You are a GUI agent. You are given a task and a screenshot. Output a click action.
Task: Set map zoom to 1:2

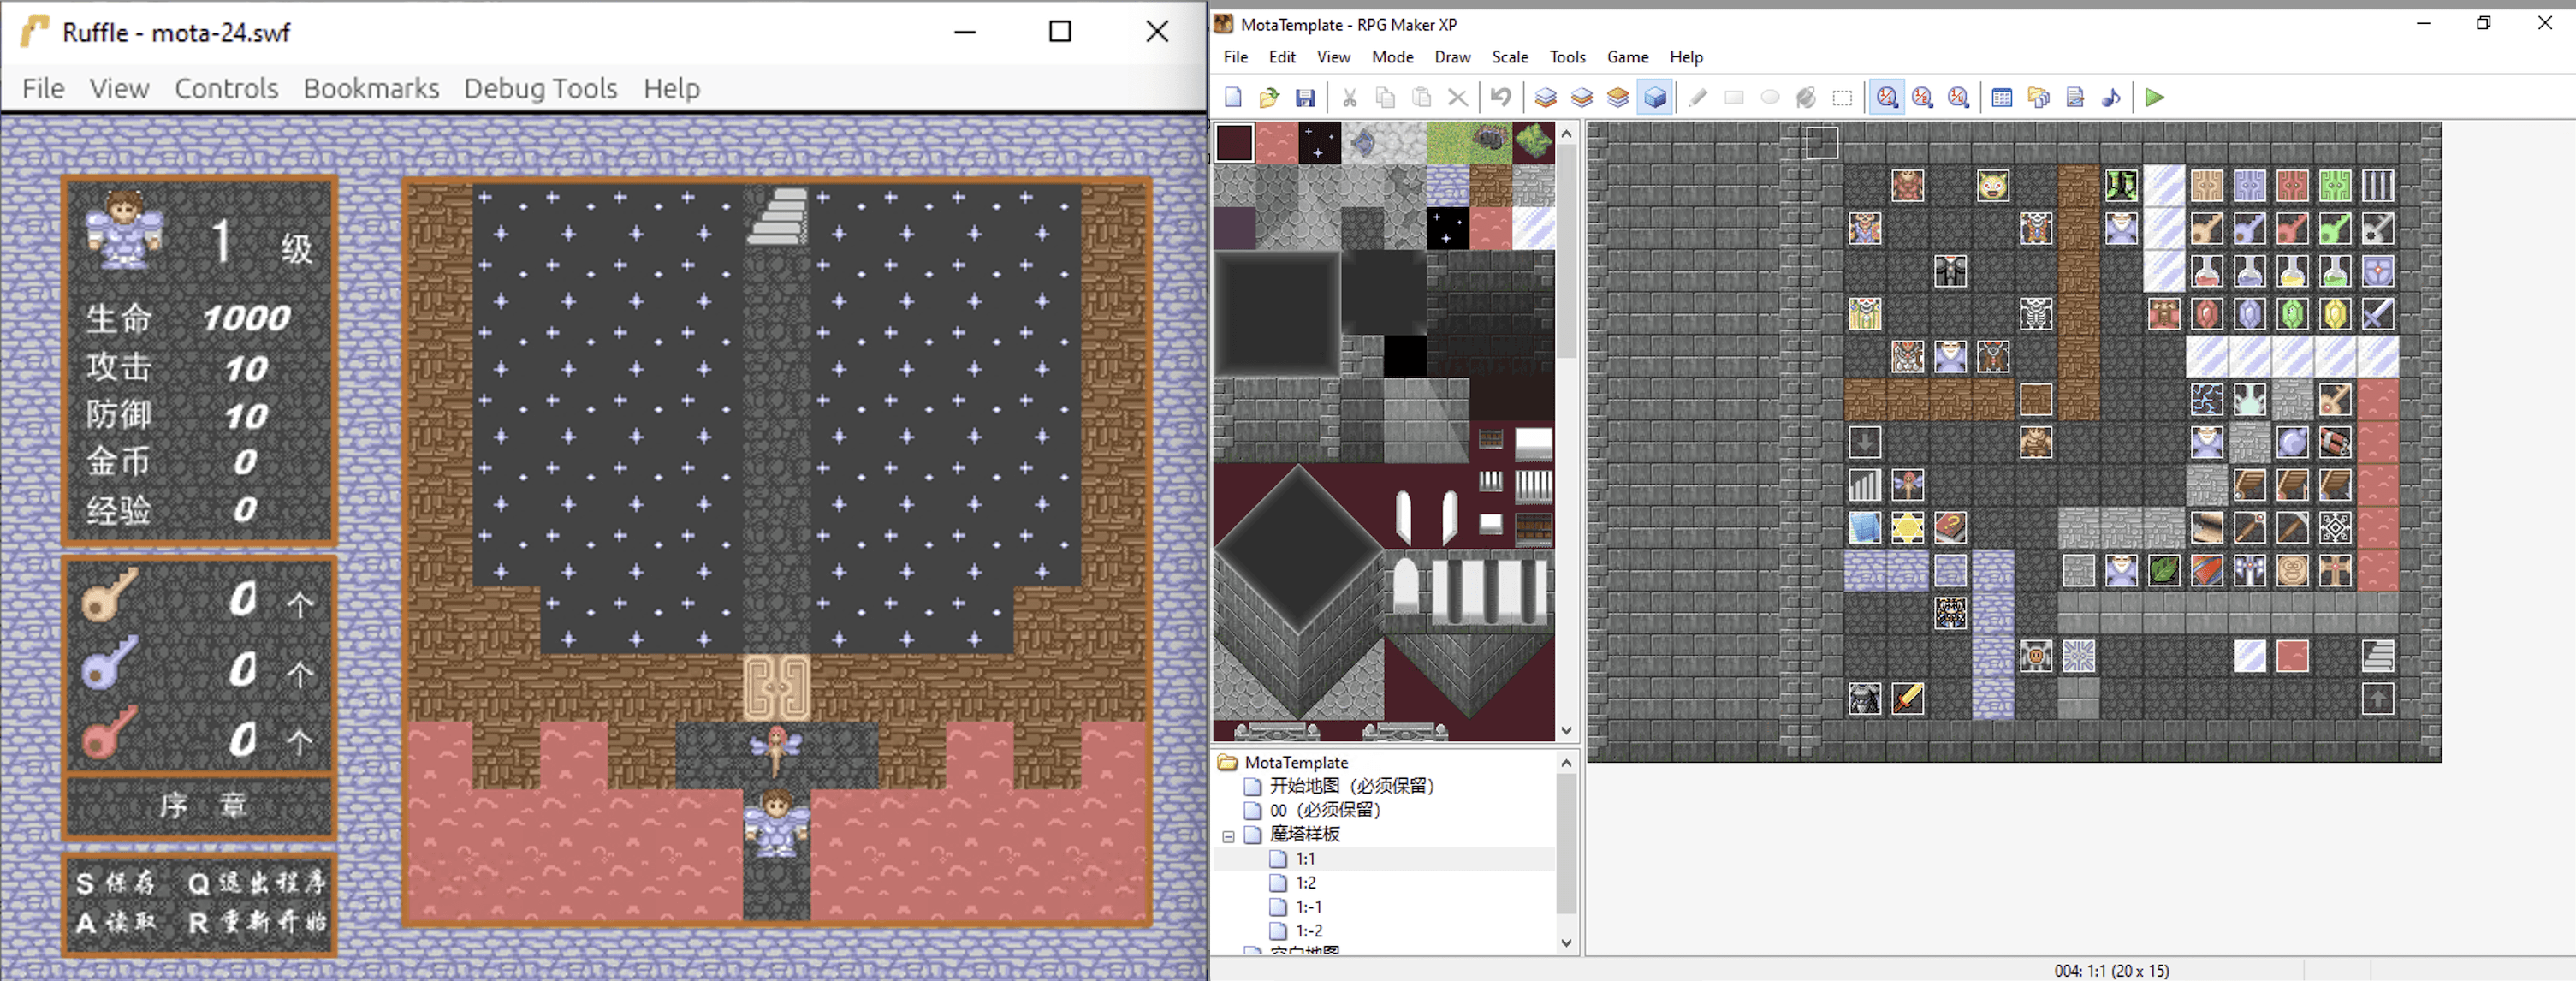[1921, 97]
